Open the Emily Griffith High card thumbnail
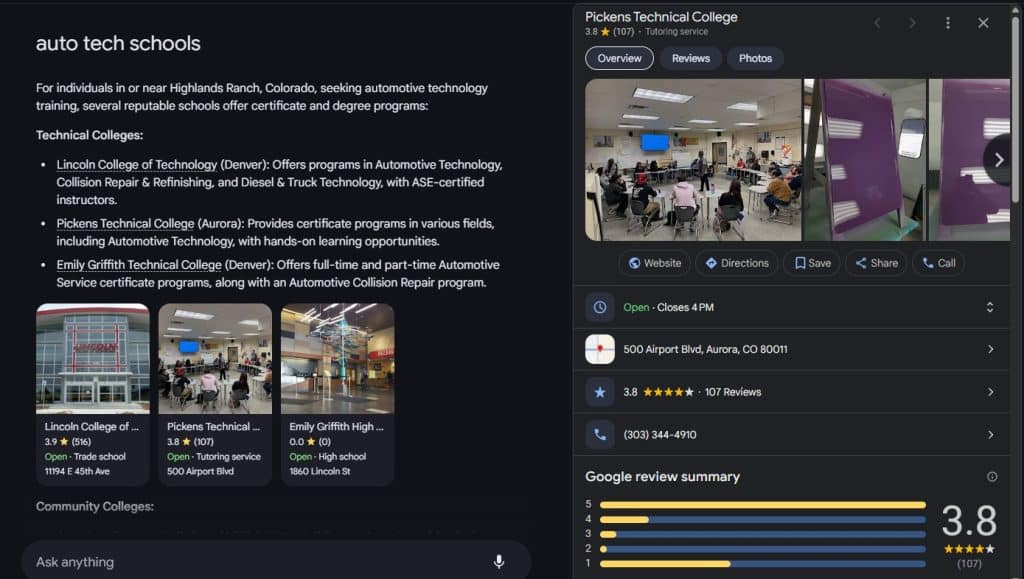 338,358
